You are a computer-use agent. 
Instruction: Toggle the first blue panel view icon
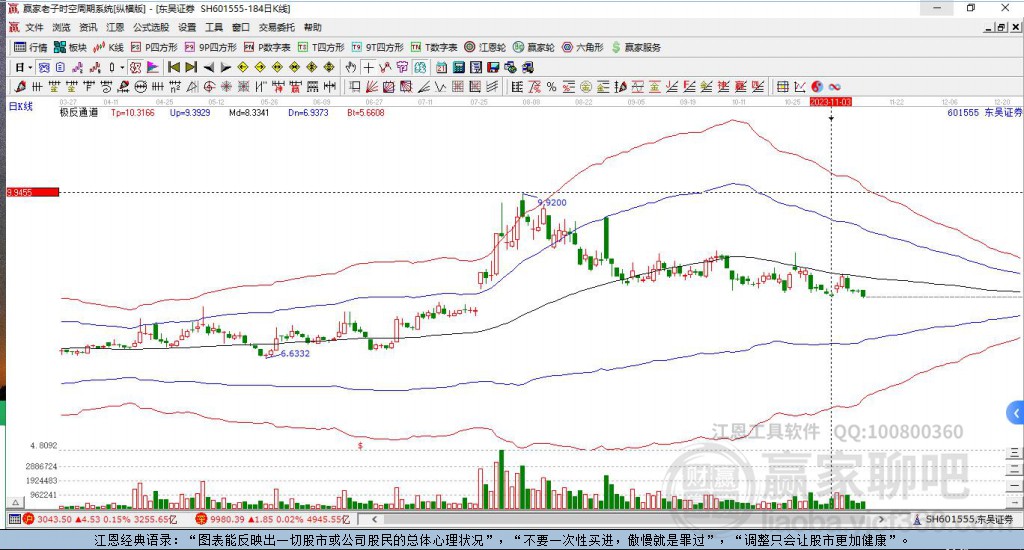tap(44, 67)
